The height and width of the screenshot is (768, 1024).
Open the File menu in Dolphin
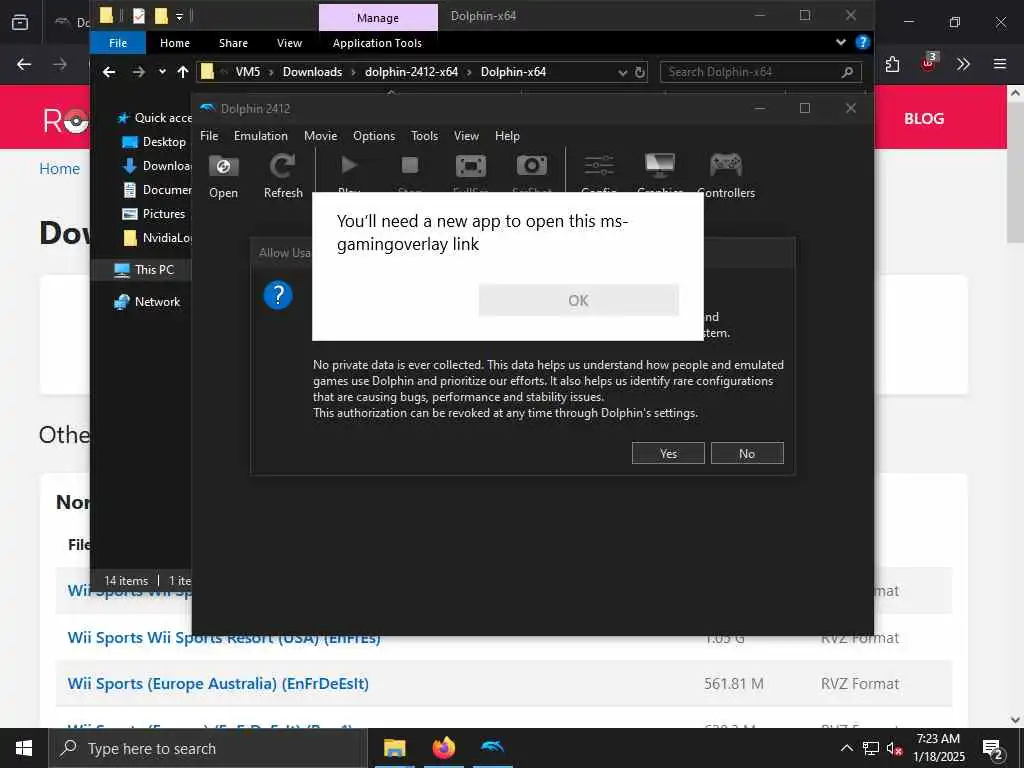coord(209,136)
